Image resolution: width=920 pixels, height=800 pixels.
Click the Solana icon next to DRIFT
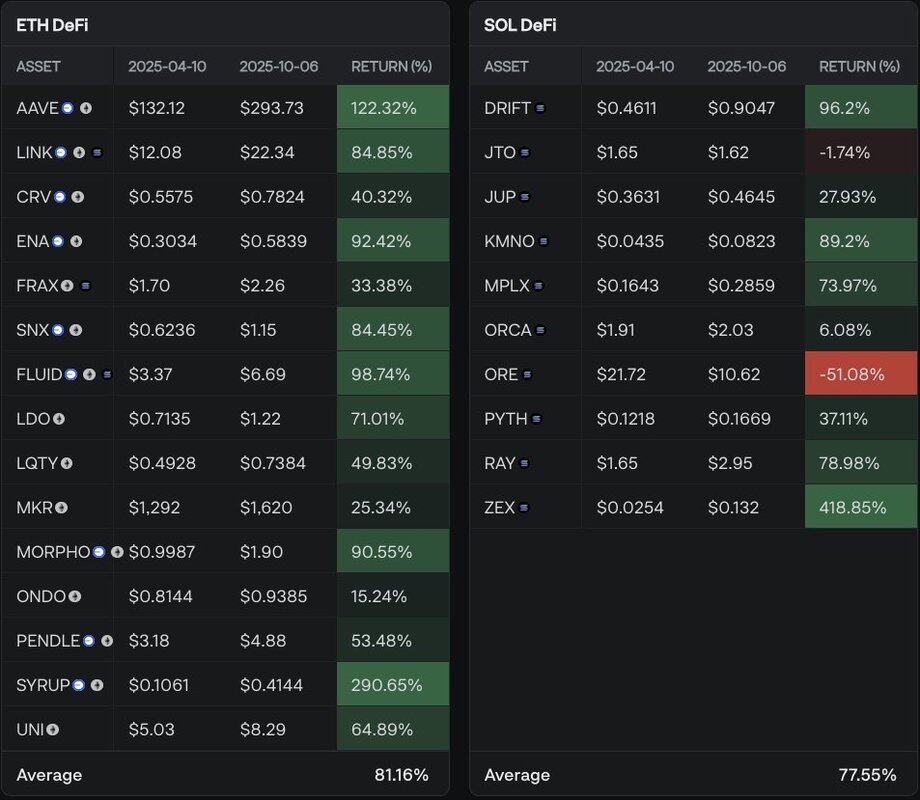[541, 108]
